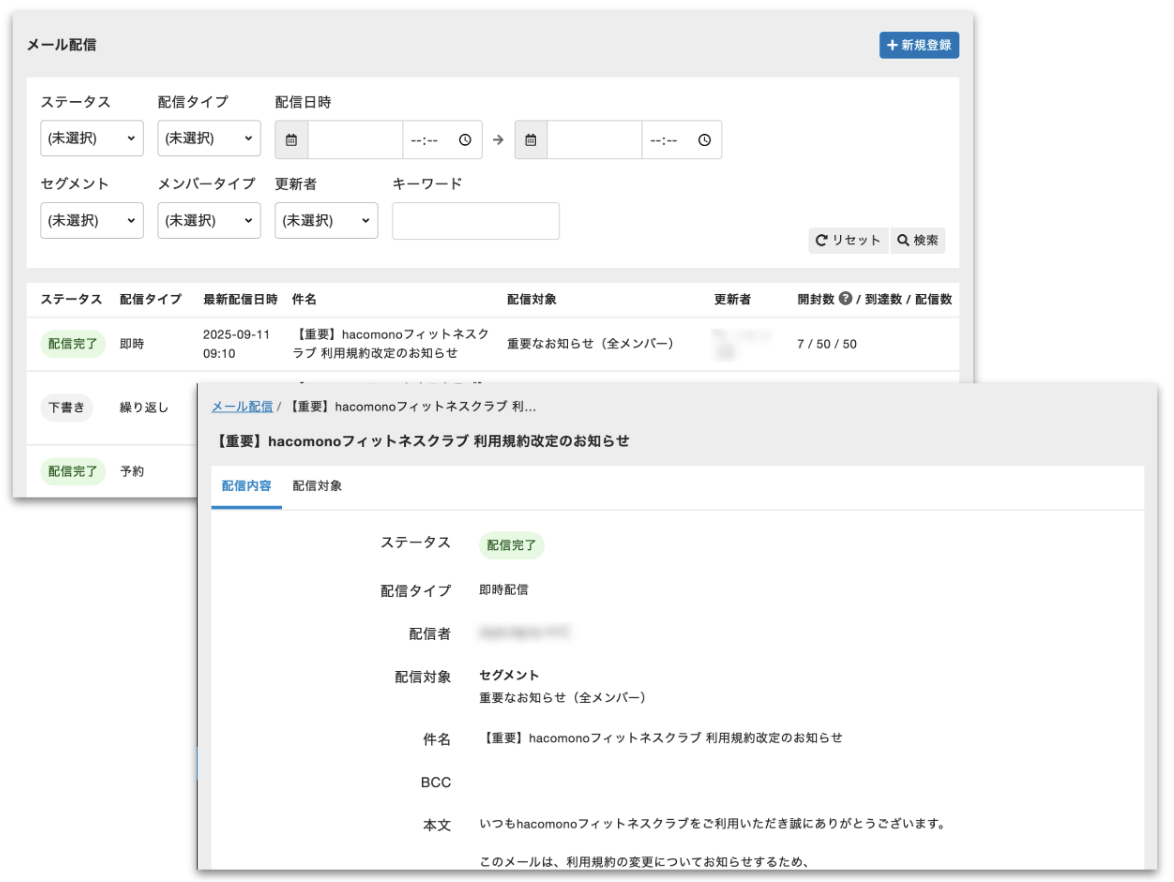Open the 利用規約改定のお知らせ mail row

point(393,343)
